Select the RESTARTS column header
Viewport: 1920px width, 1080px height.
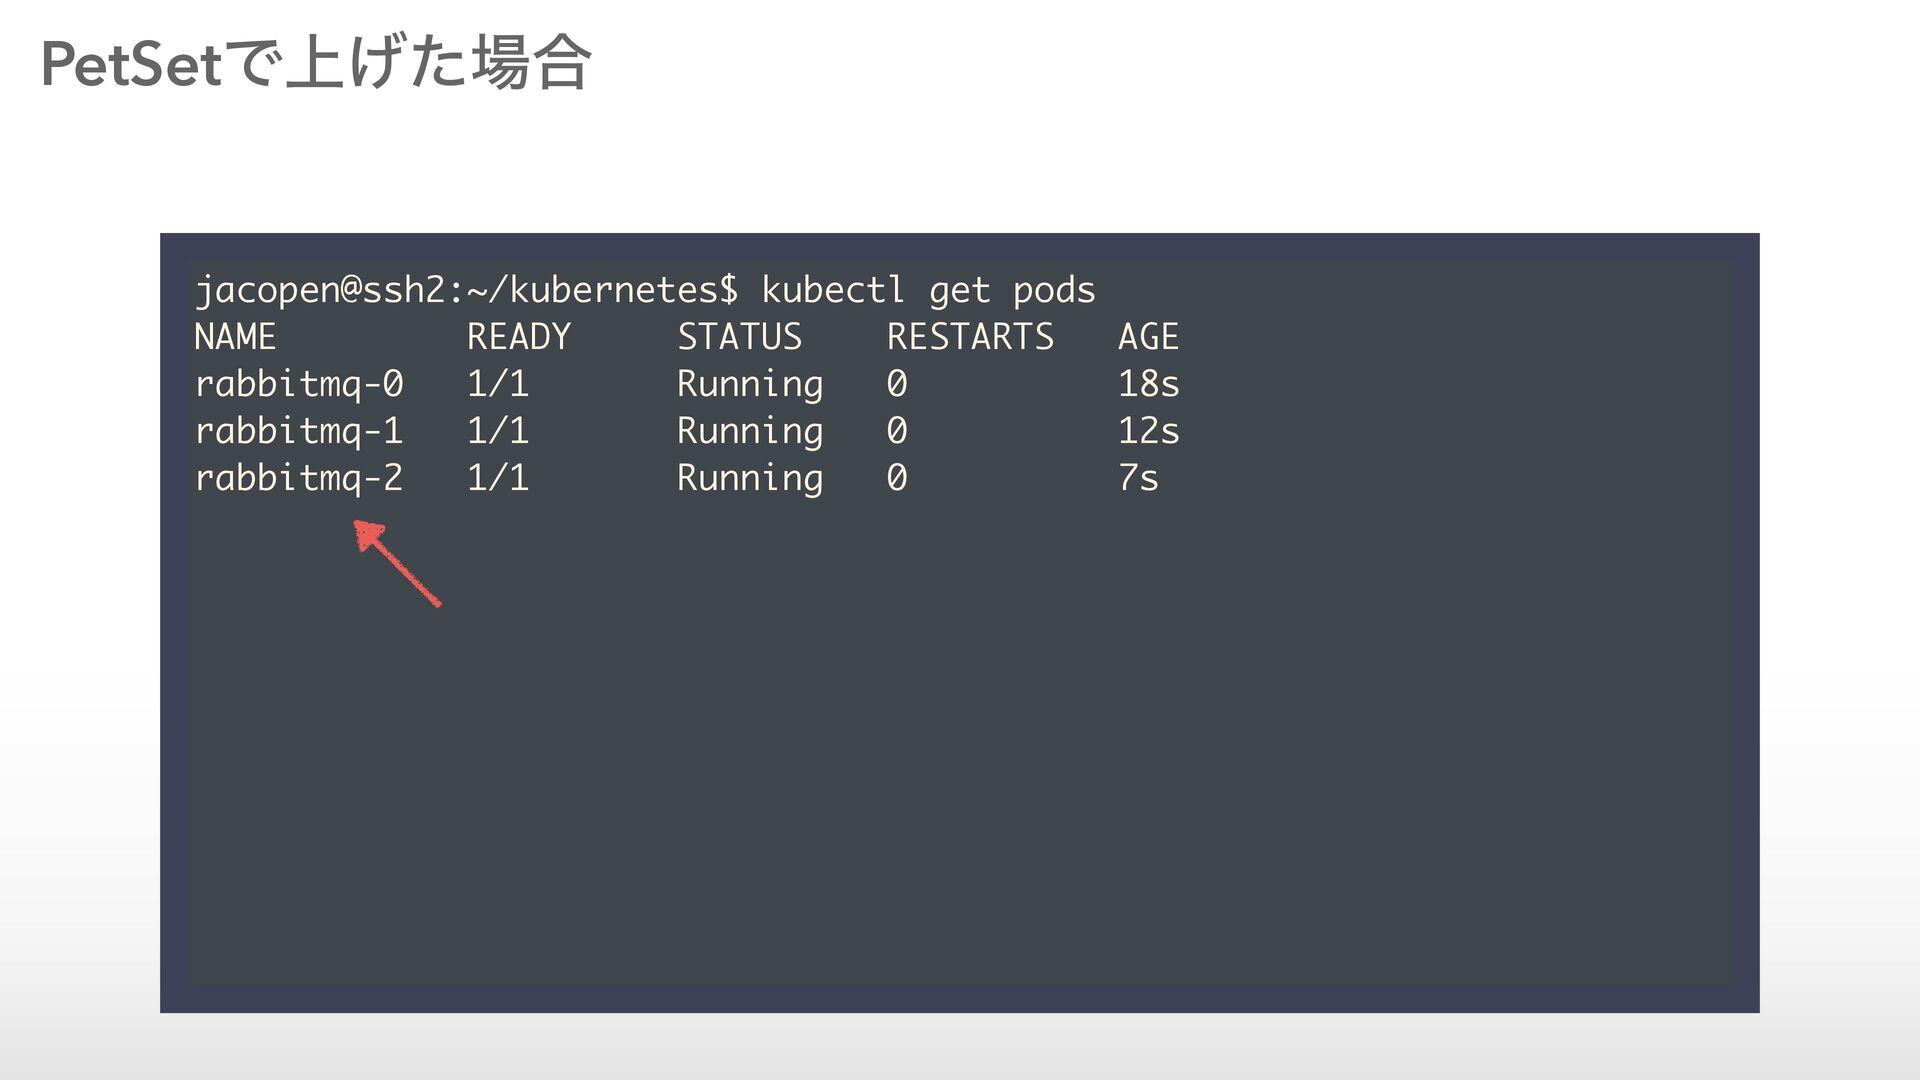[x=970, y=337]
